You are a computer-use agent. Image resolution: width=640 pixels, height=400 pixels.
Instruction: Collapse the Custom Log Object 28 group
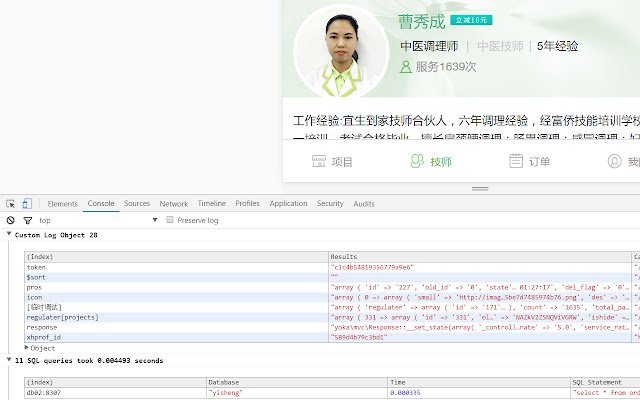point(8,235)
